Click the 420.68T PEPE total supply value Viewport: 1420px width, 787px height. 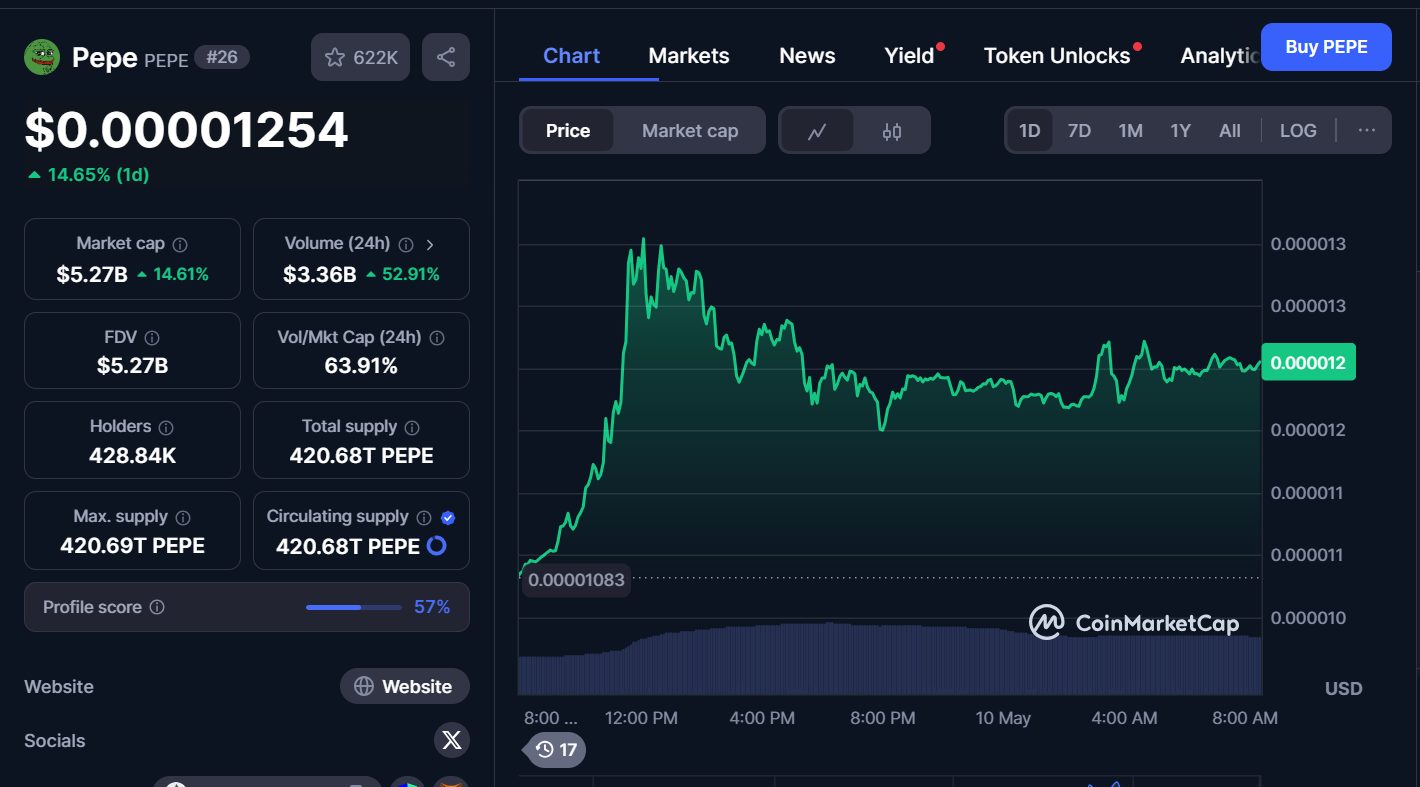tap(361, 456)
